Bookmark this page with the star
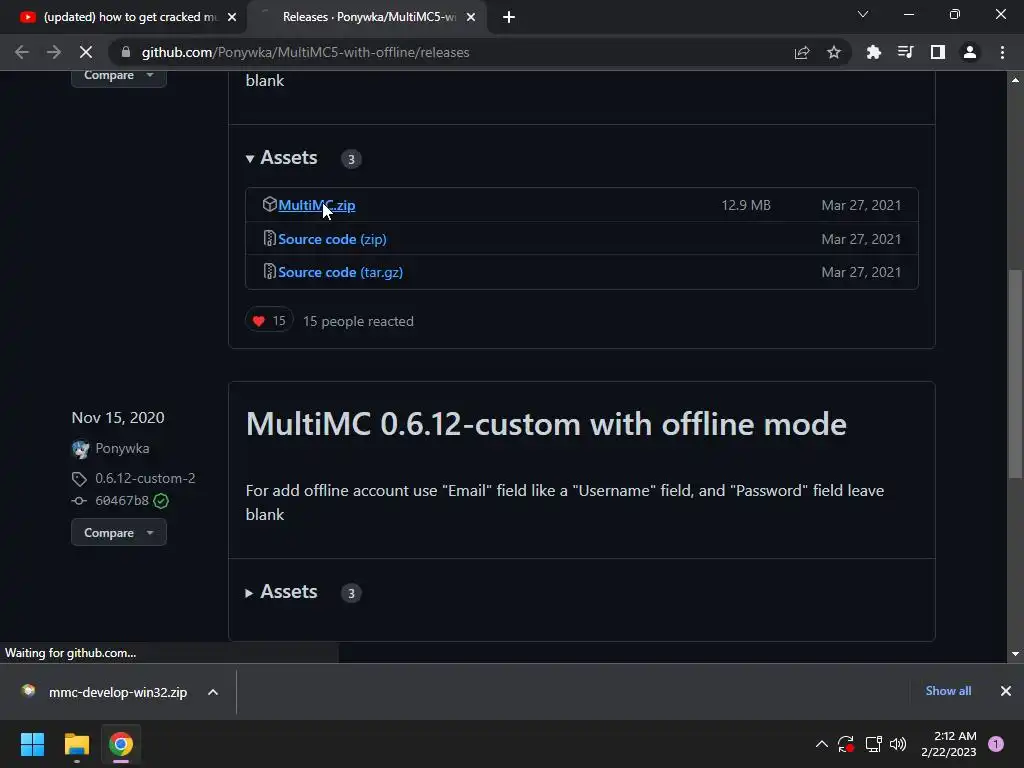The image size is (1024, 768). (x=834, y=52)
